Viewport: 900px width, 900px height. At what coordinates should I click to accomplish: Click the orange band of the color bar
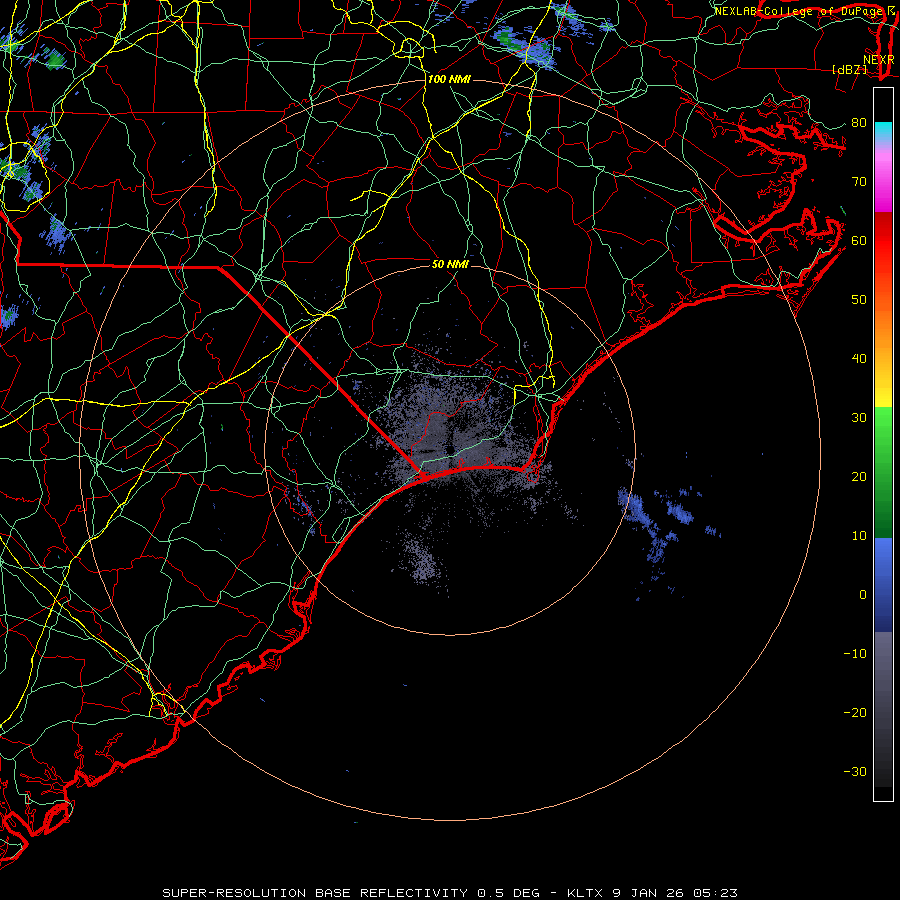(x=883, y=330)
